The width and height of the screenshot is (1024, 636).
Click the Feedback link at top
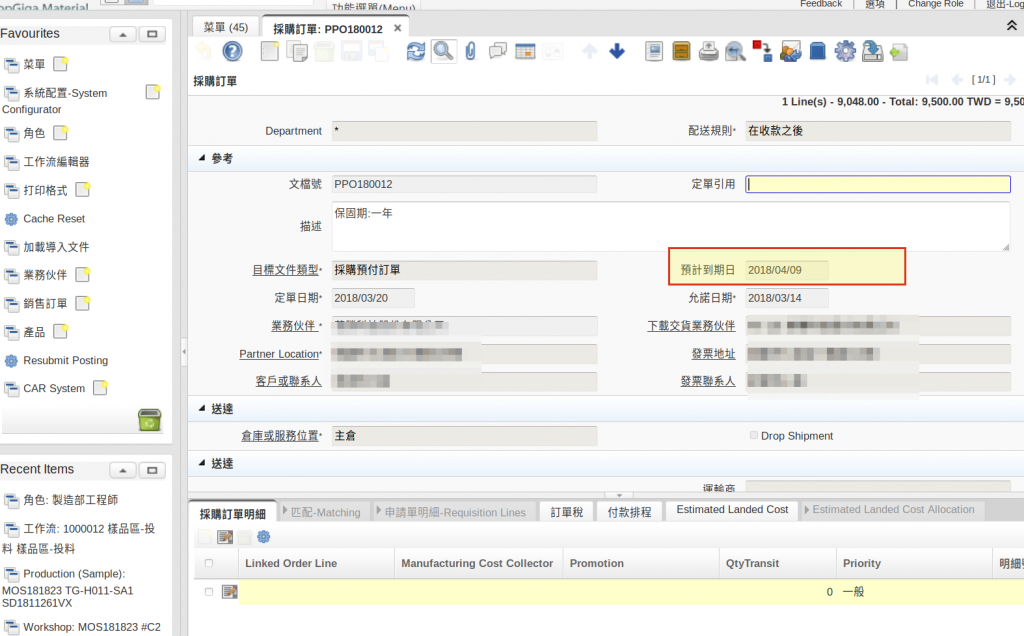coord(821,4)
